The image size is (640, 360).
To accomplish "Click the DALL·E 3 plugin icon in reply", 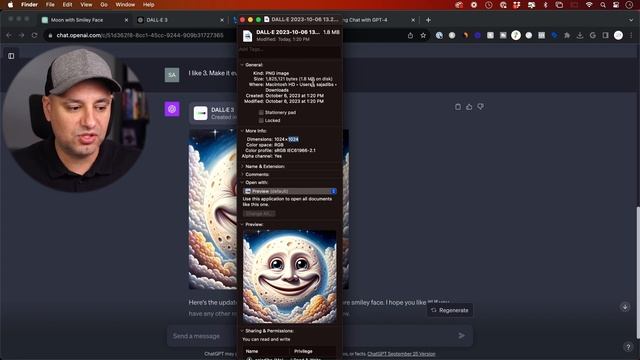I will 200,113.
